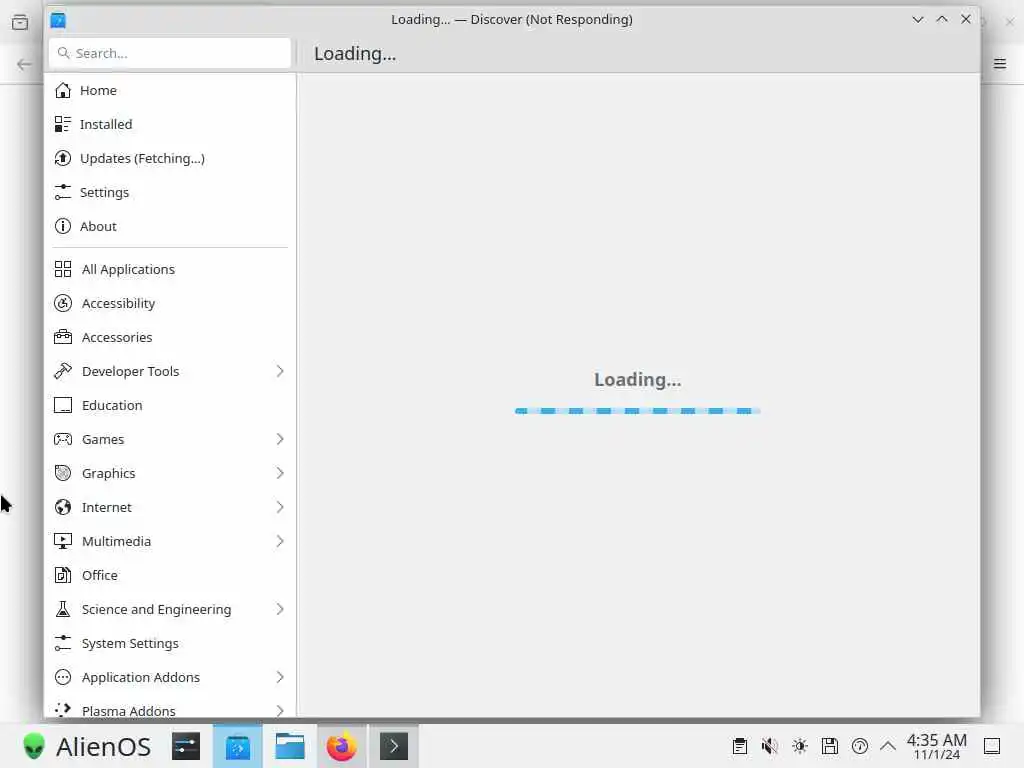Click the muted volume tray icon
The height and width of the screenshot is (768, 1024).
pos(770,746)
